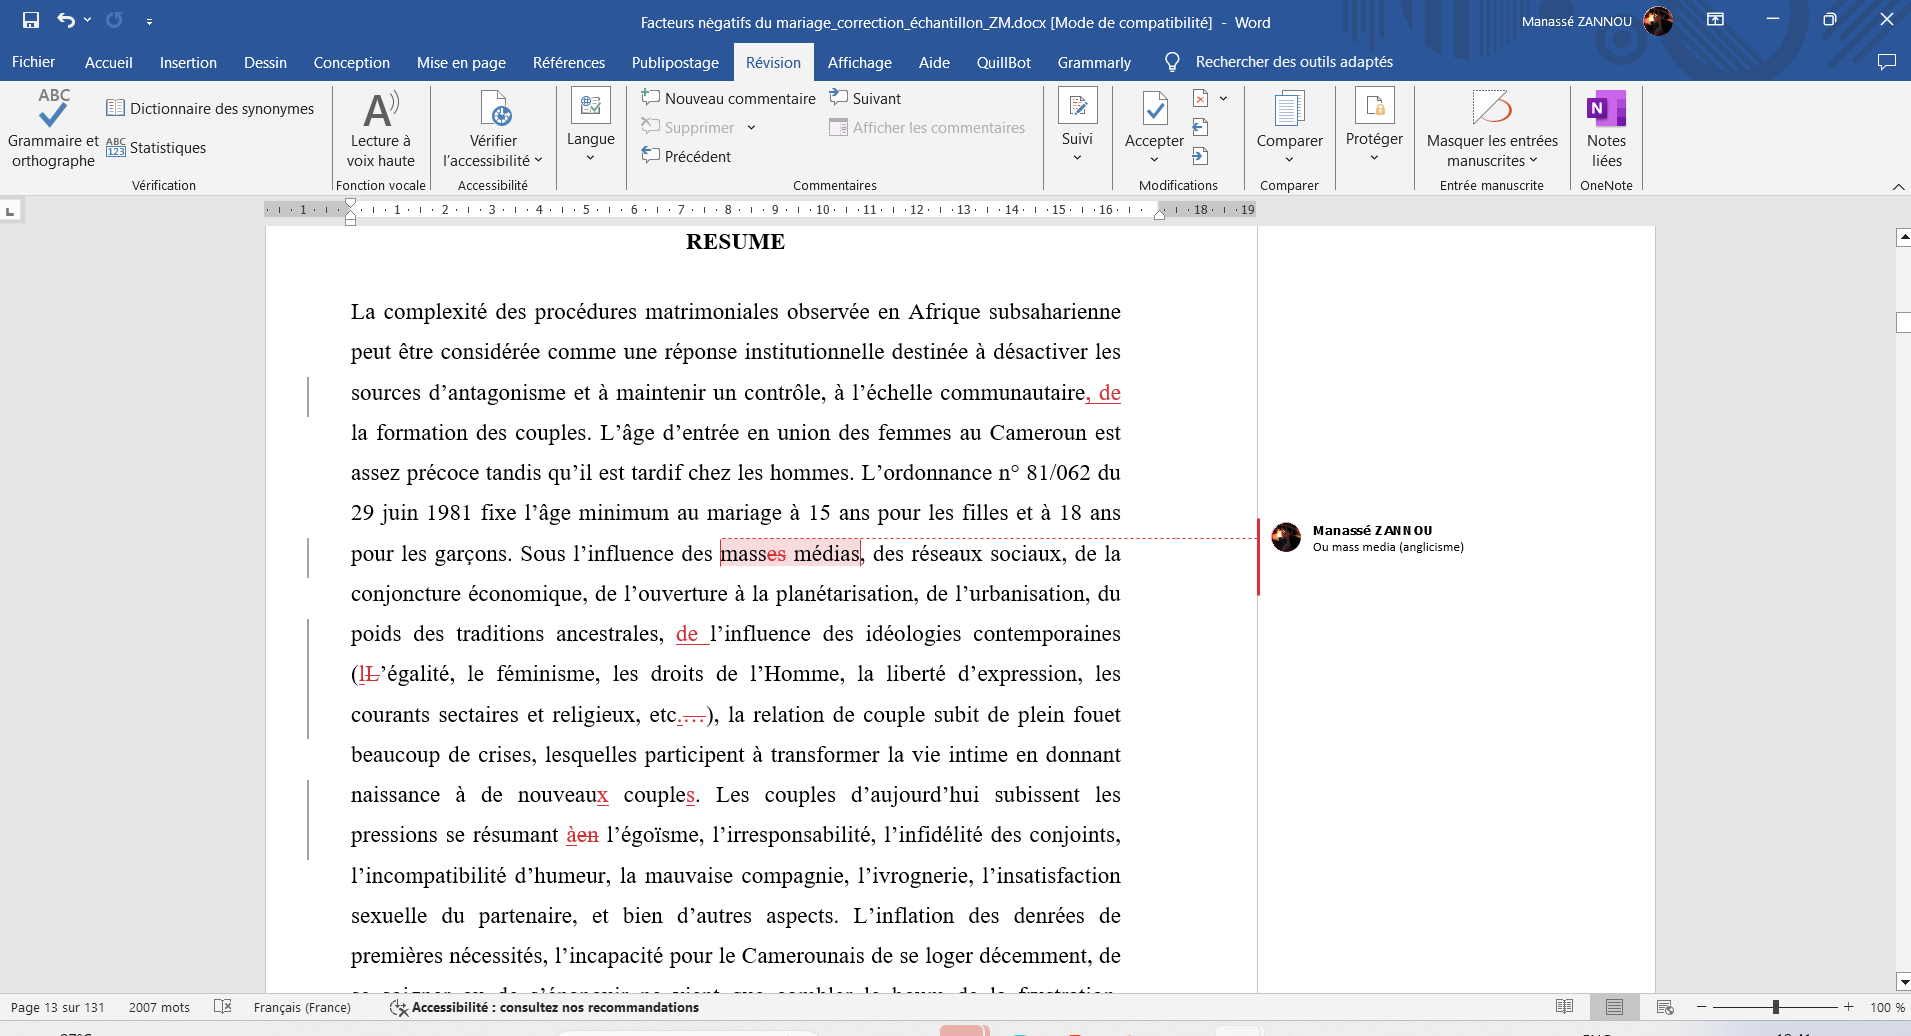Image resolution: width=1911 pixels, height=1036 pixels.
Task: Toggle Masquer les entrées manuscrites
Action: [1492, 128]
